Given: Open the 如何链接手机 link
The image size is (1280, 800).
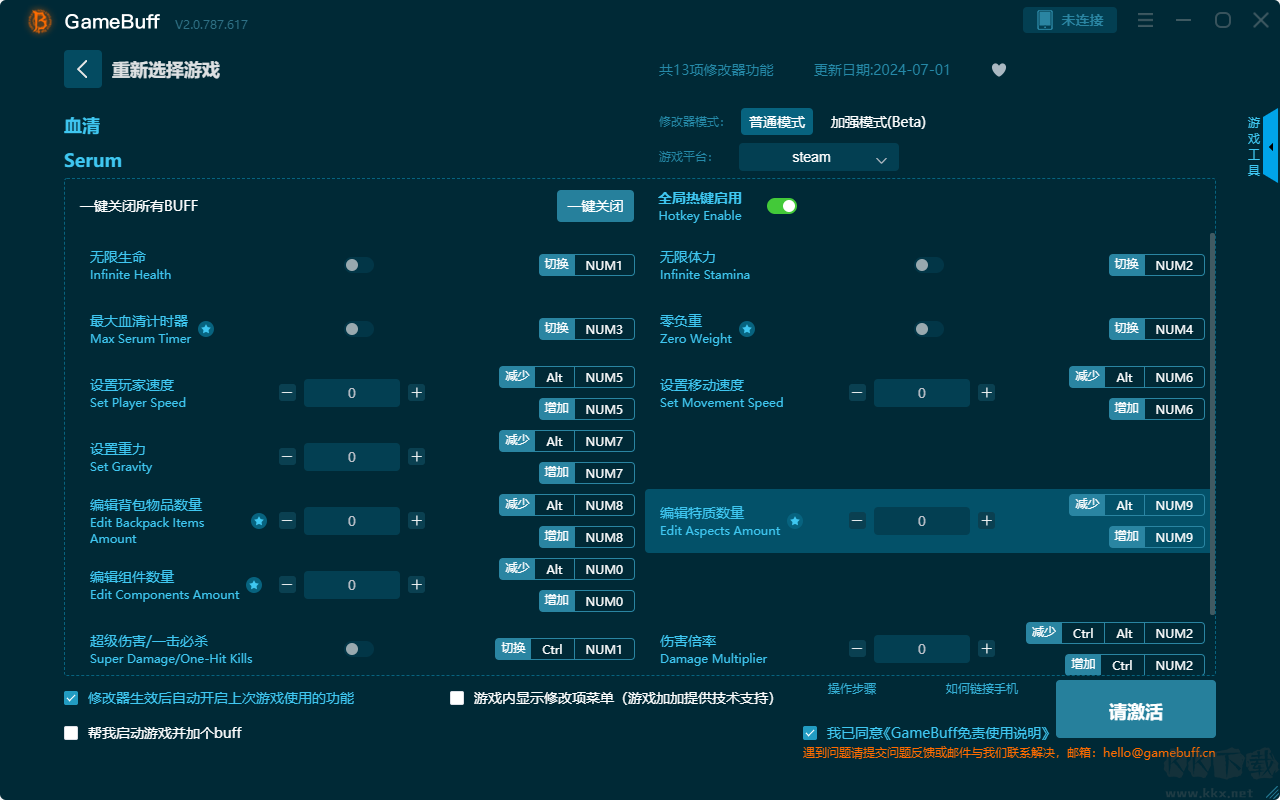Looking at the screenshot, I should click(x=982, y=689).
